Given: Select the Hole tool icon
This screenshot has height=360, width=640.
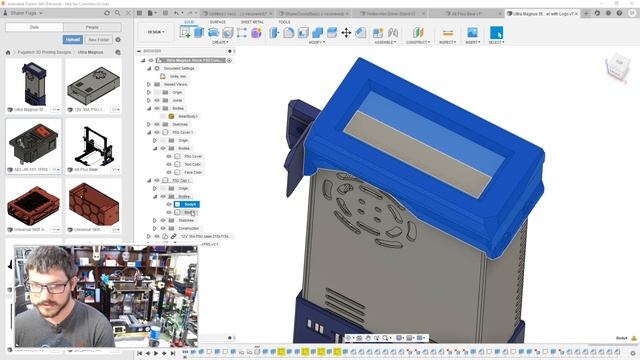Looking at the screenshot, I should [x=227, y=33].
